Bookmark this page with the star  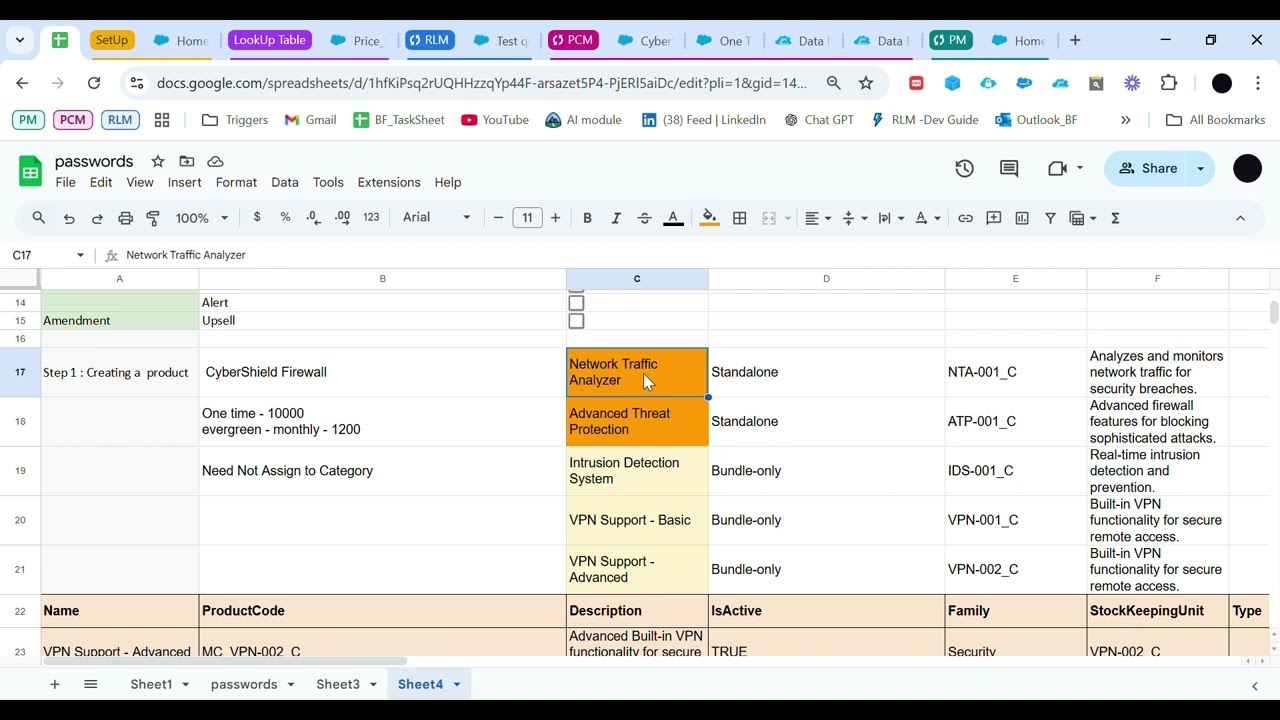pos(866,83)
